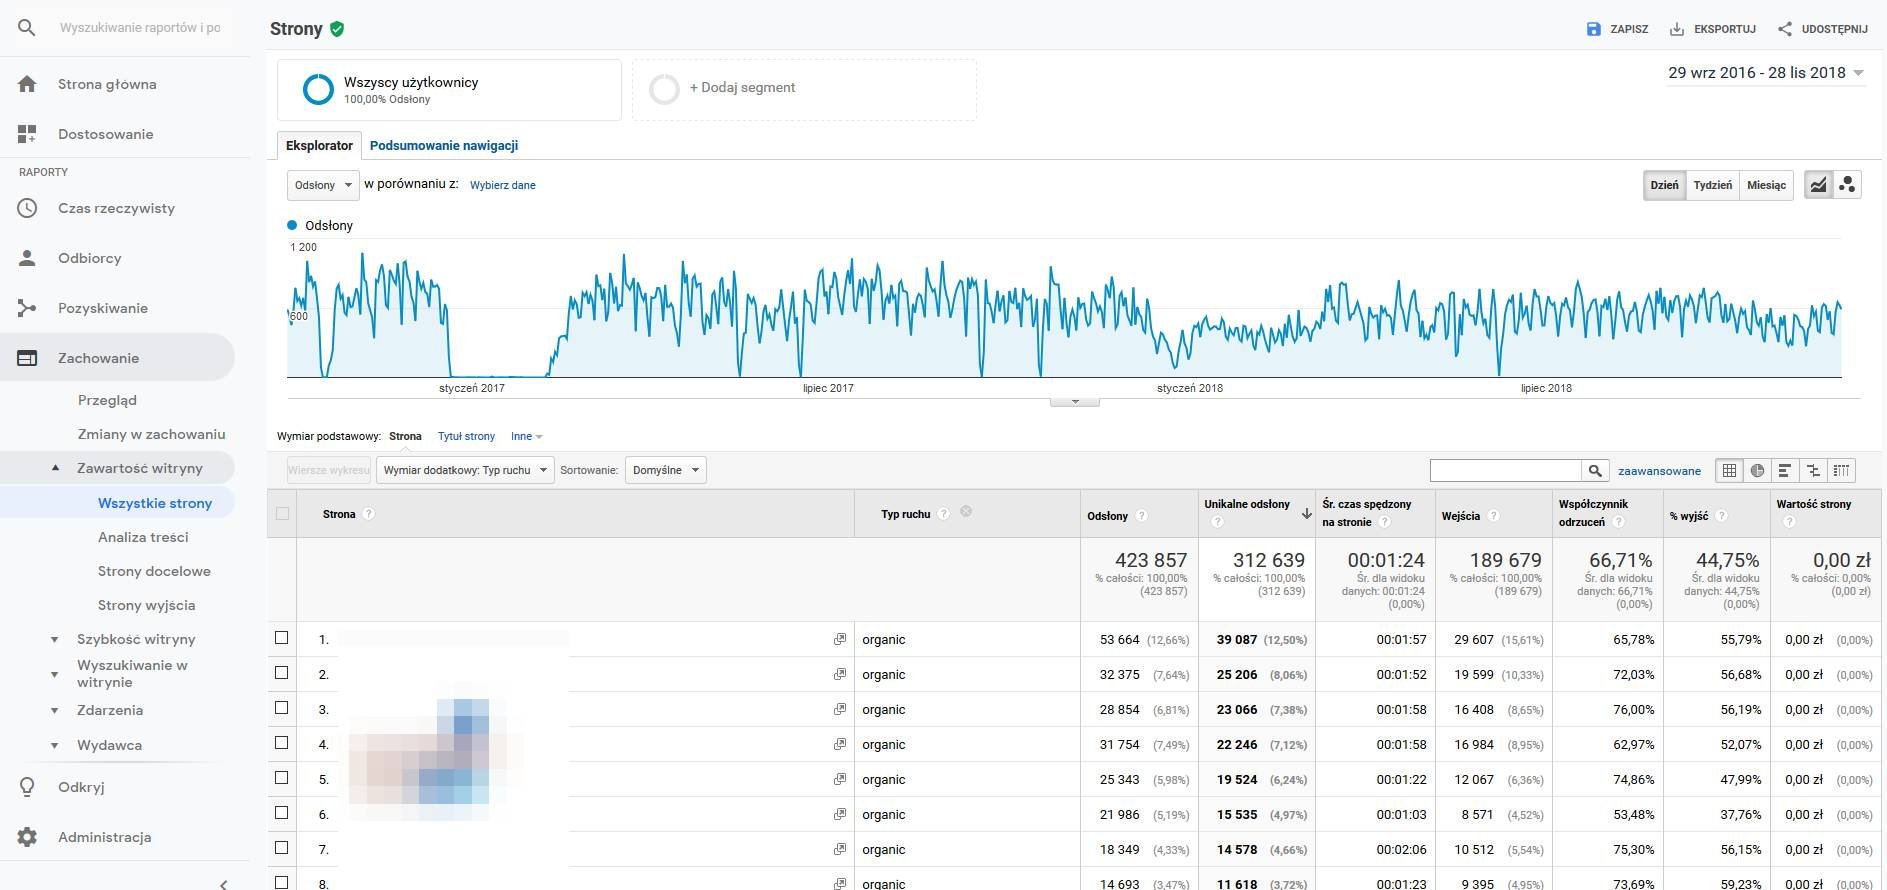Viewport: 1887px width, 890px height.
Task: Open Strony docelowe in sidebar
Action: [x=154, y=571]
